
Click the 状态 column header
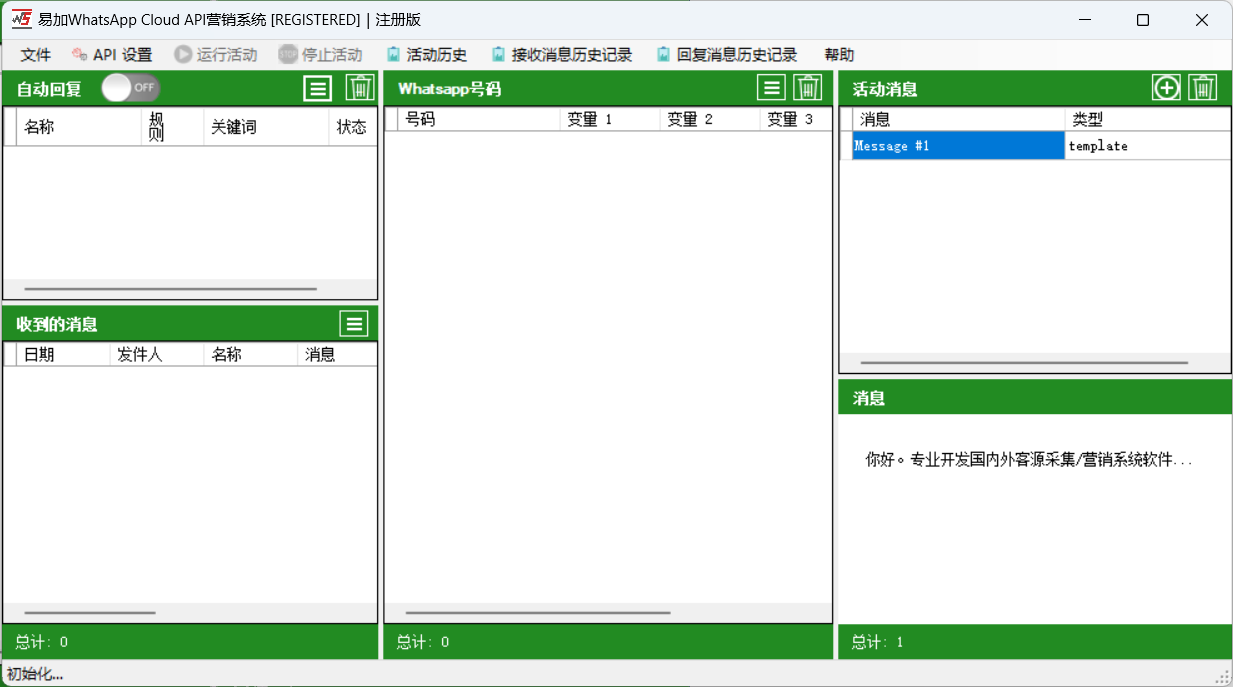coord(353,127)
